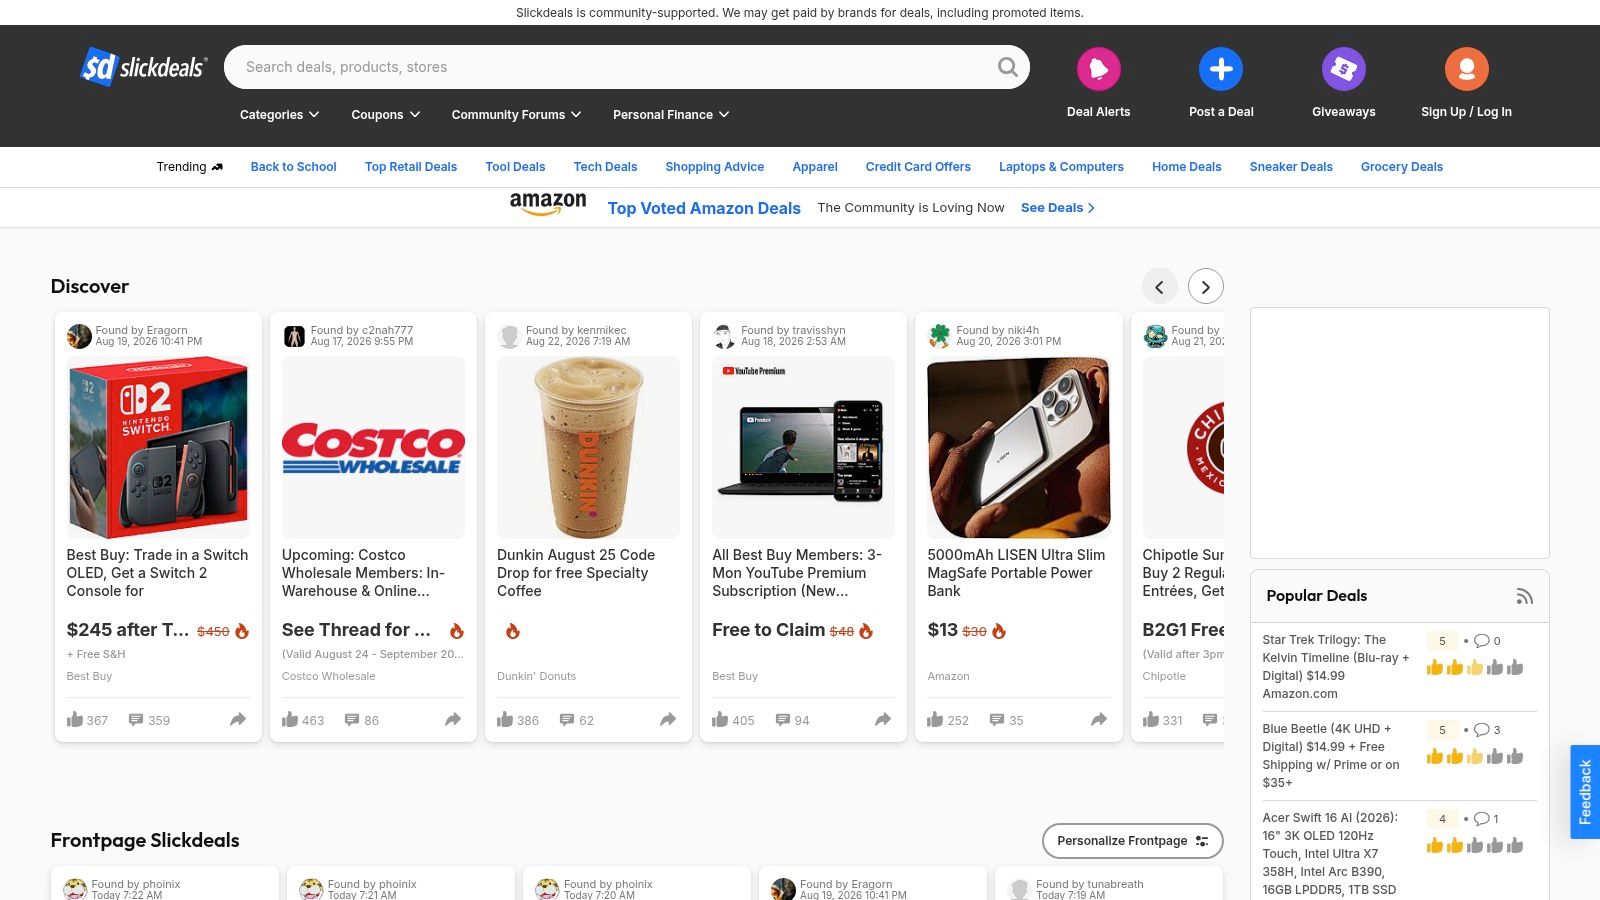Click the Popular Deals RSS feed icon
This screenshot has width=1600, height=900.
[1524, 596]
